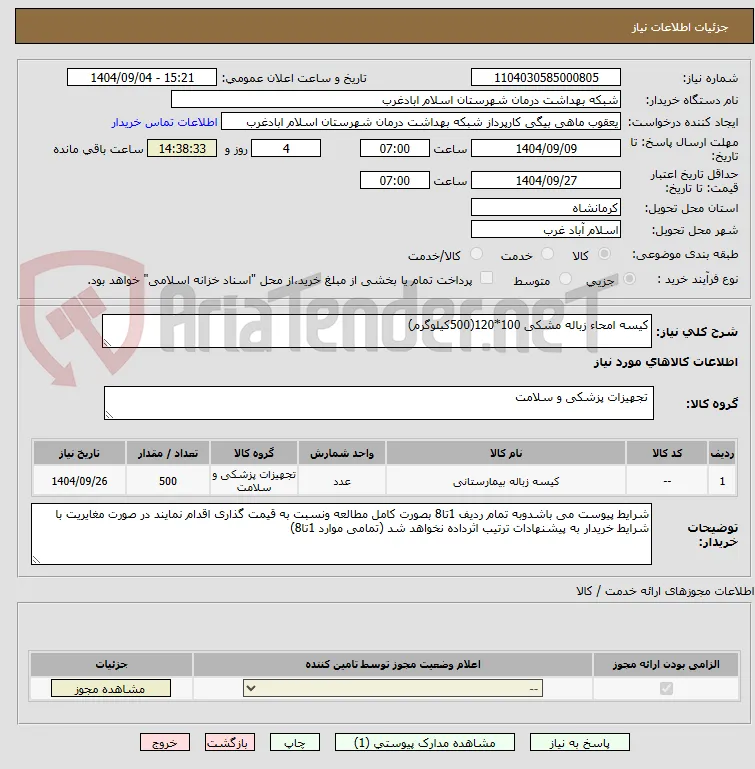The width and height of the screenshot is (755, 769).
Task: Open اطلاعات تماس خریدار link
Action: 165,122
